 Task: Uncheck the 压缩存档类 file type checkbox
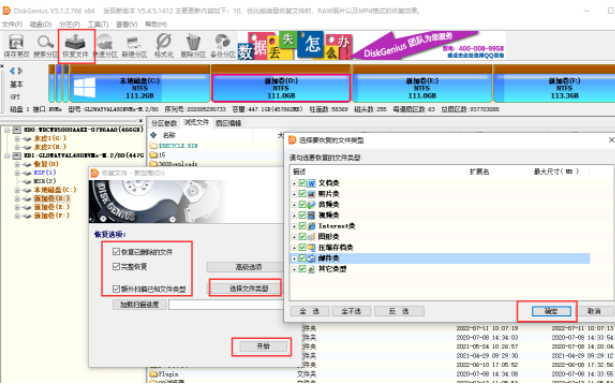click(x=302, y=247)
